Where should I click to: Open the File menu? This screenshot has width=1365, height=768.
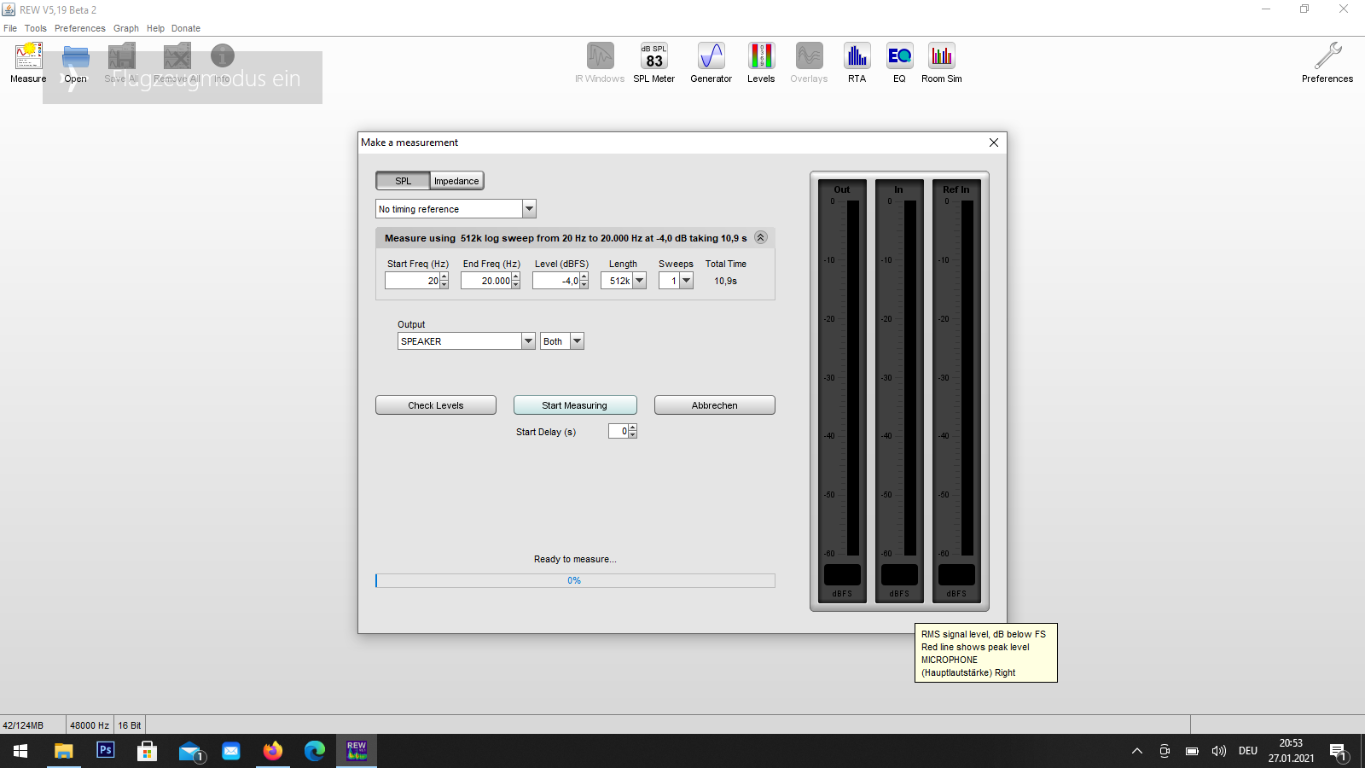(x=10, y=28)
